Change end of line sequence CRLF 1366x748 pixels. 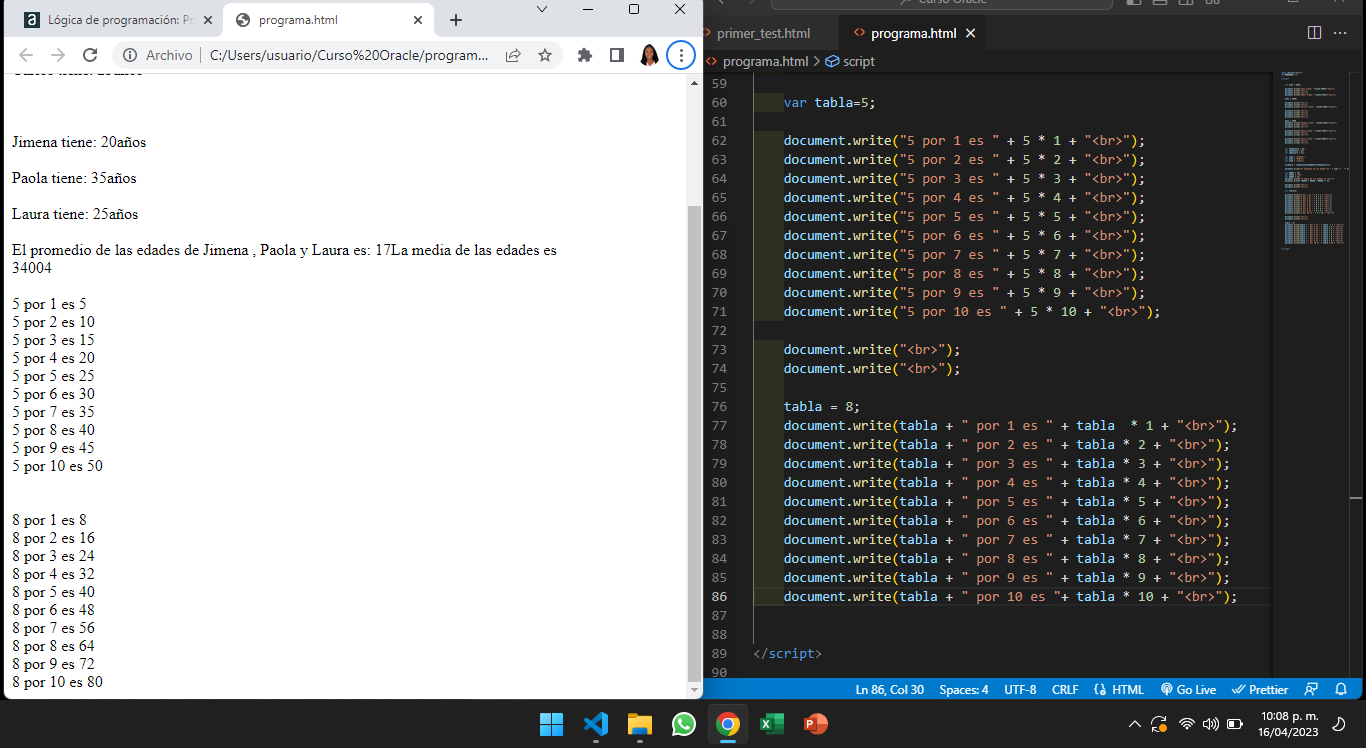click(1065, 689)
